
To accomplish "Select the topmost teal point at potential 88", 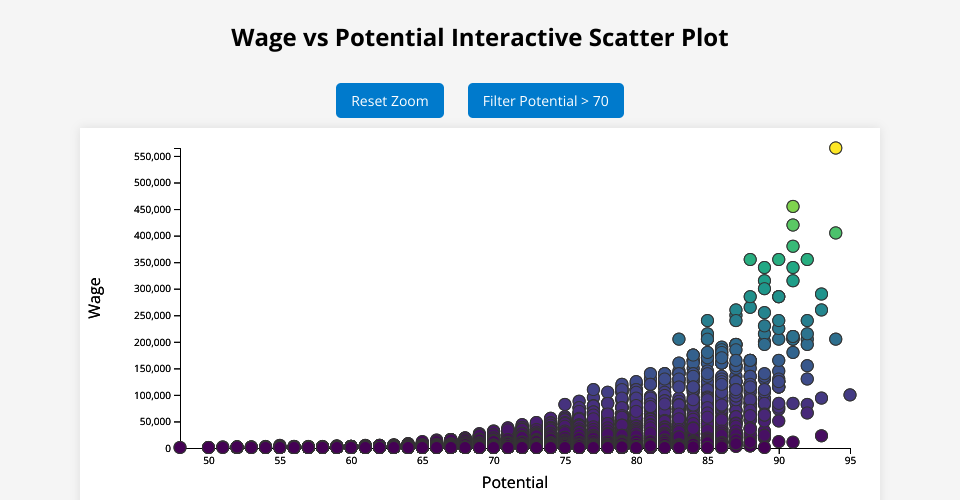I will click(x=750, y=260).
